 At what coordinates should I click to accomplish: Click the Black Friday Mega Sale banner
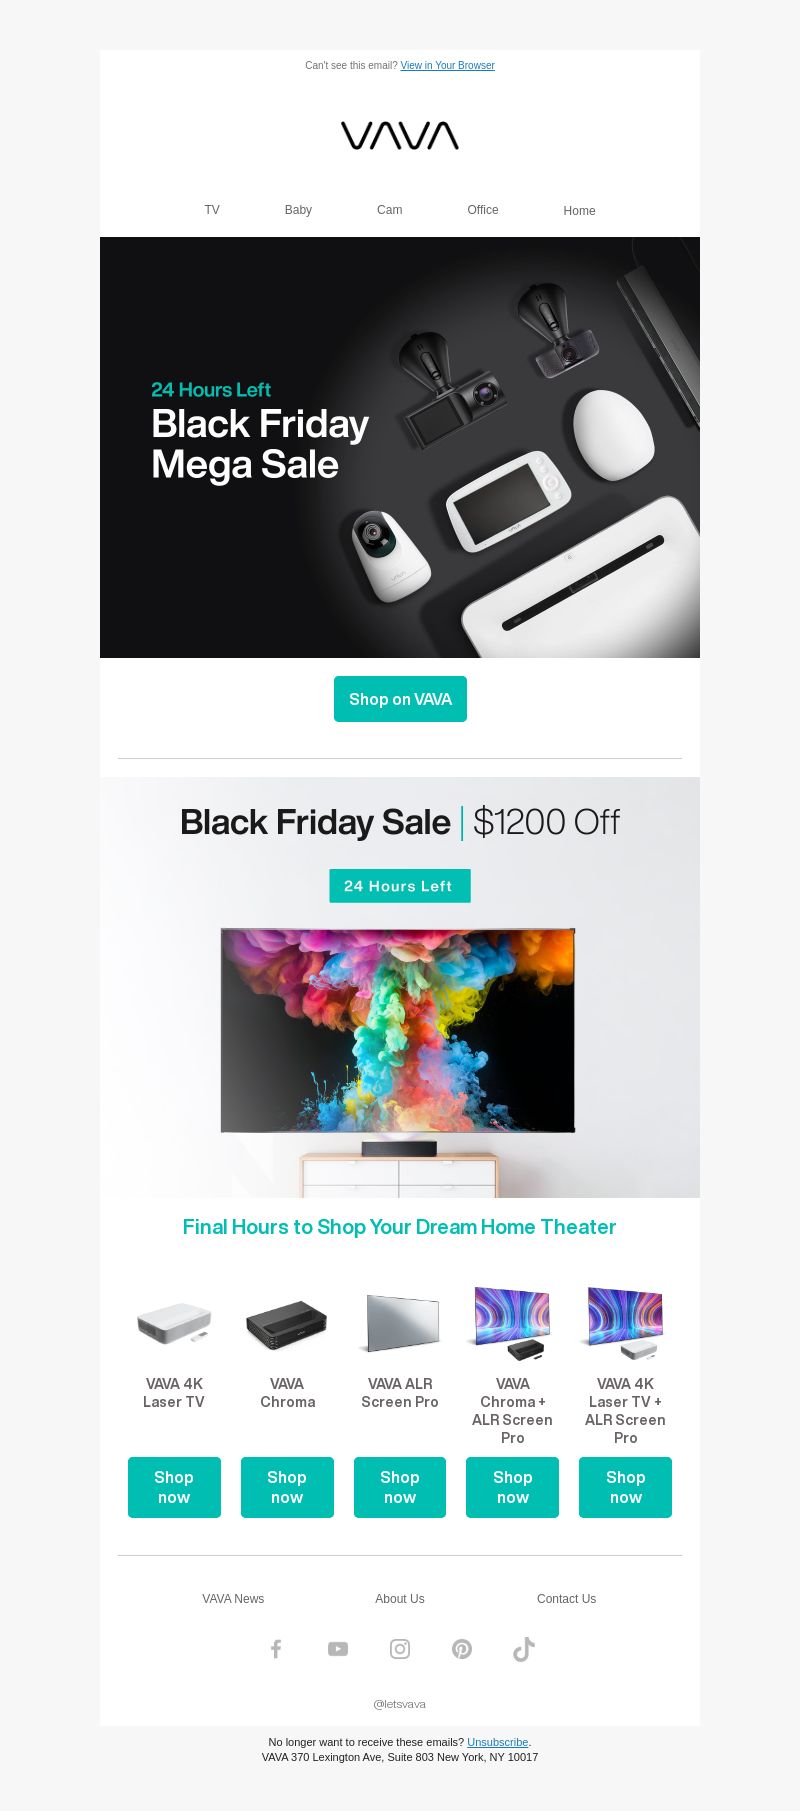coord(400,447)
